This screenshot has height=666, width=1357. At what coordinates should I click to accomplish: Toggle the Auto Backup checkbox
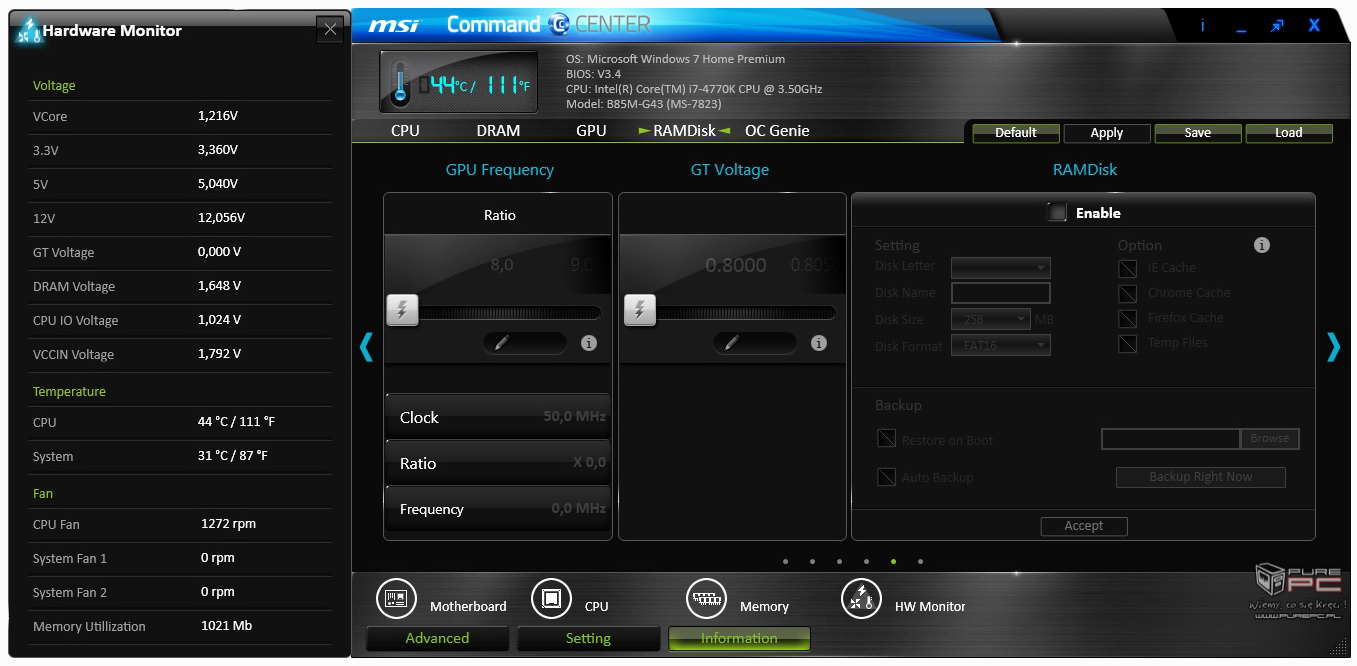886,477
